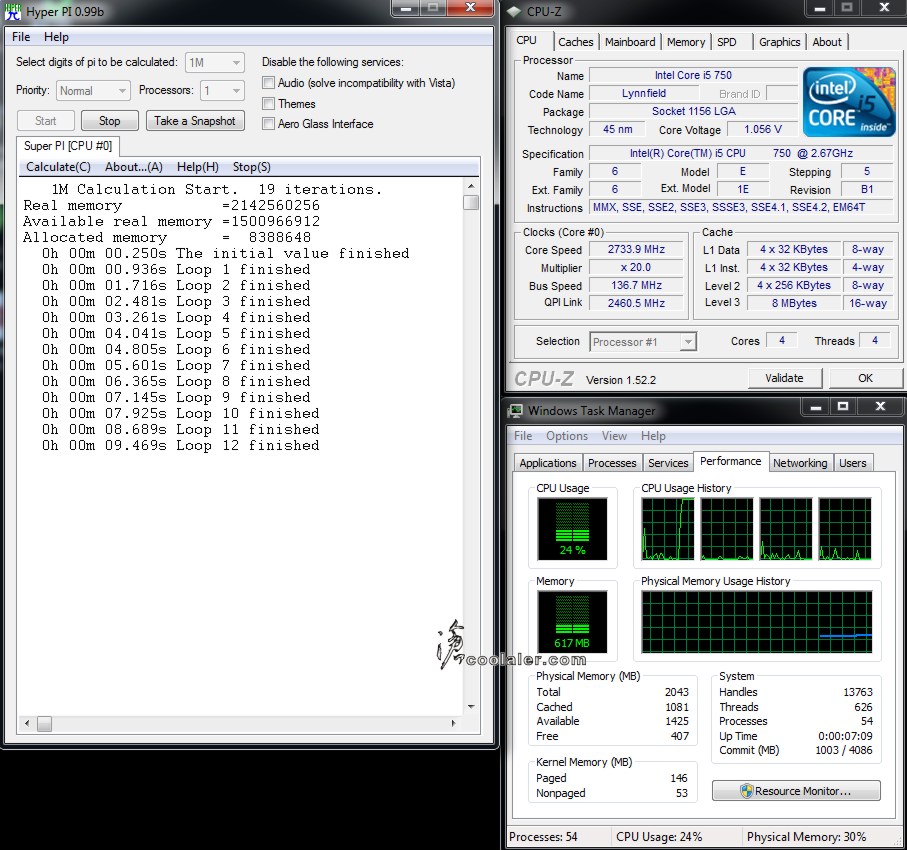Open the Hyper PI File menu
907x850 pixels.
point(21,37)
